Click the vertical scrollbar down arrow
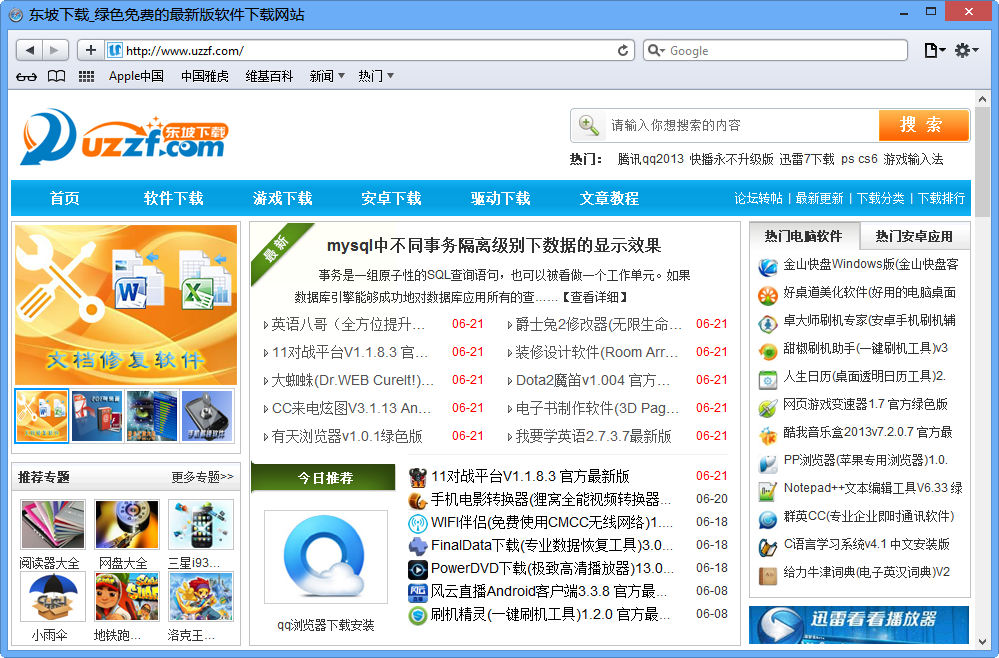 coord(982,642)
